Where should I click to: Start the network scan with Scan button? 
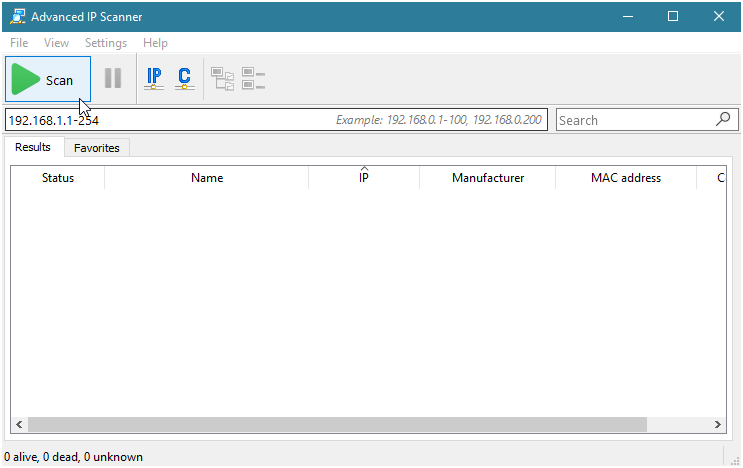coord(47,80)
